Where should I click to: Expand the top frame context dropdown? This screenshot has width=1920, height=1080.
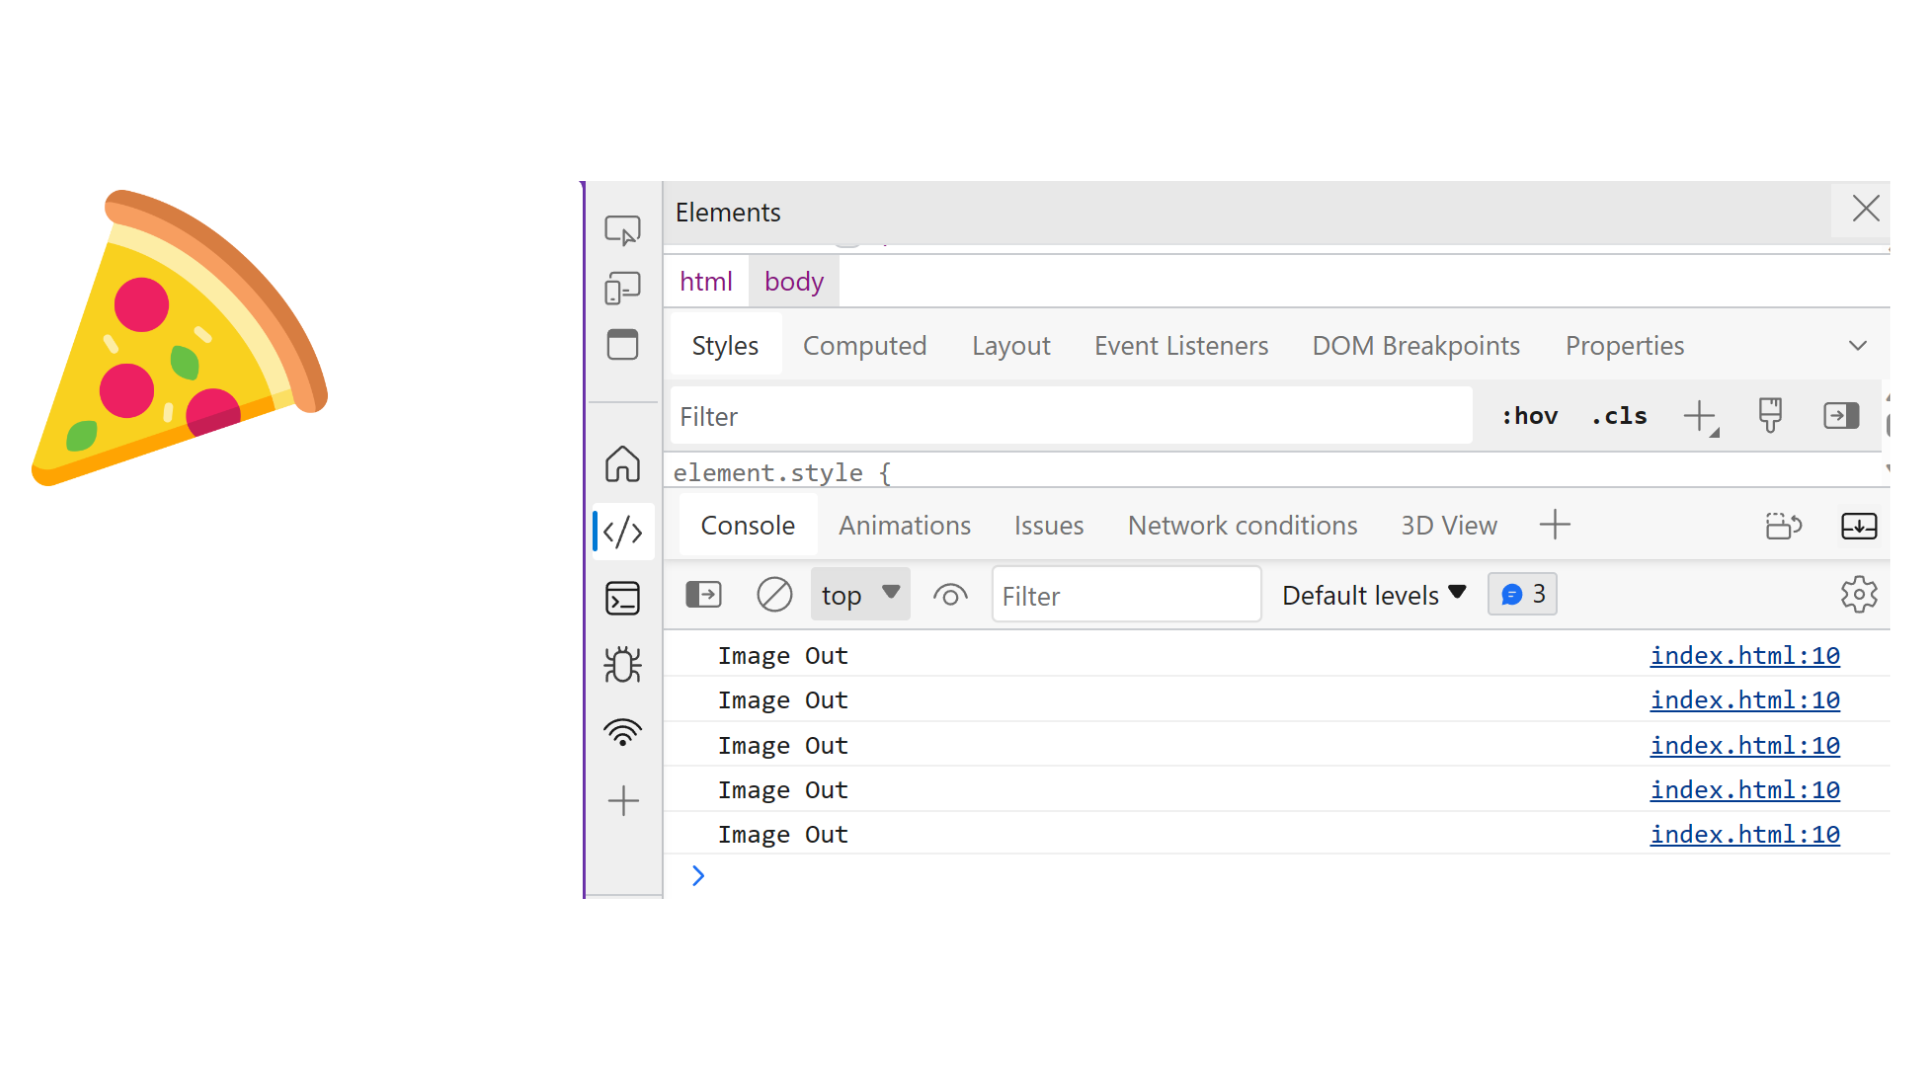click(x=858, y=593)
